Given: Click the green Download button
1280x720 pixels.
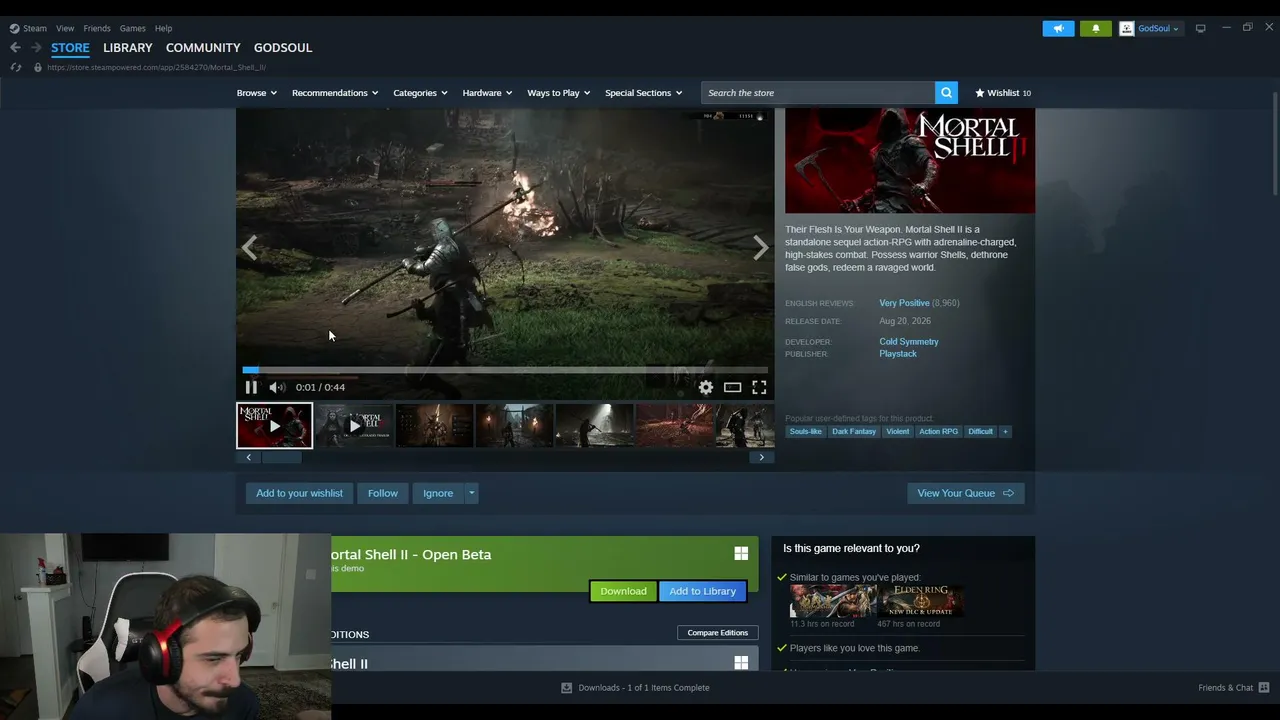Looking at the screenshot, I should click(623, 591).
